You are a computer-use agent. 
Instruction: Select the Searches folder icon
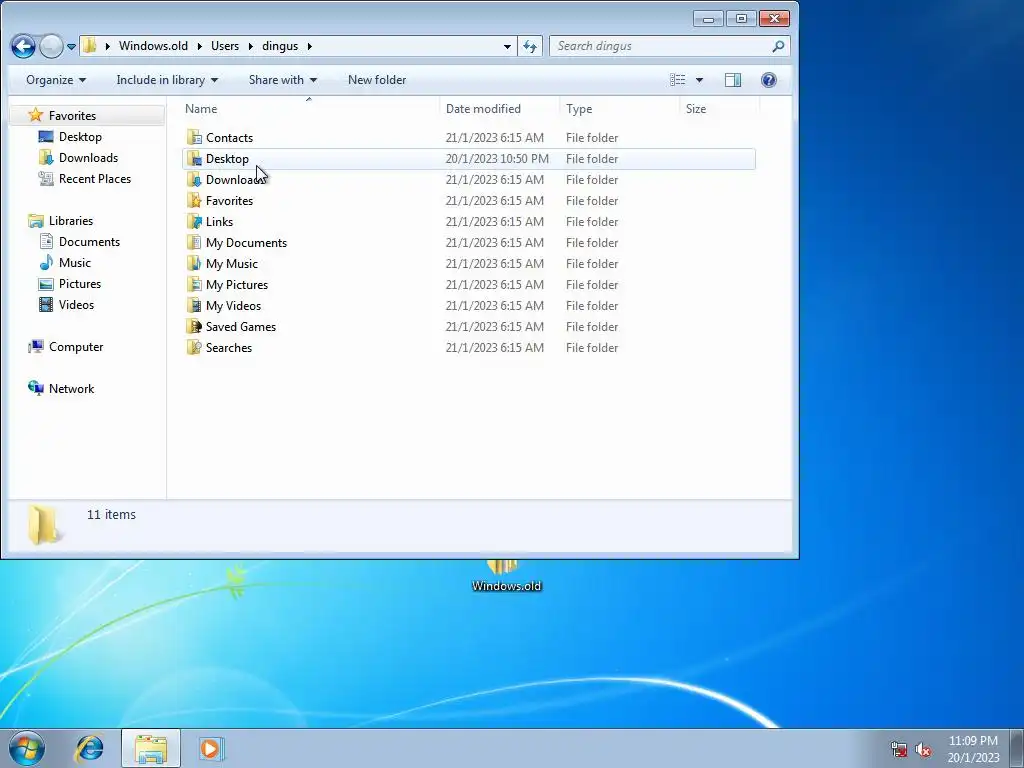[194, 347]
